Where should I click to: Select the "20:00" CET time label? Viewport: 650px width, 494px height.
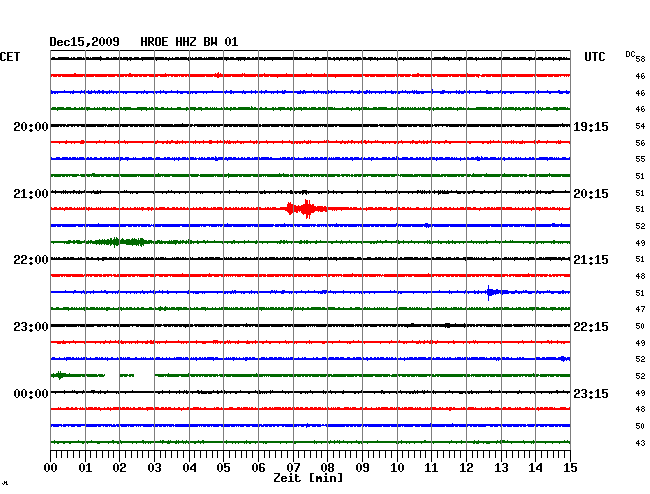31,126
